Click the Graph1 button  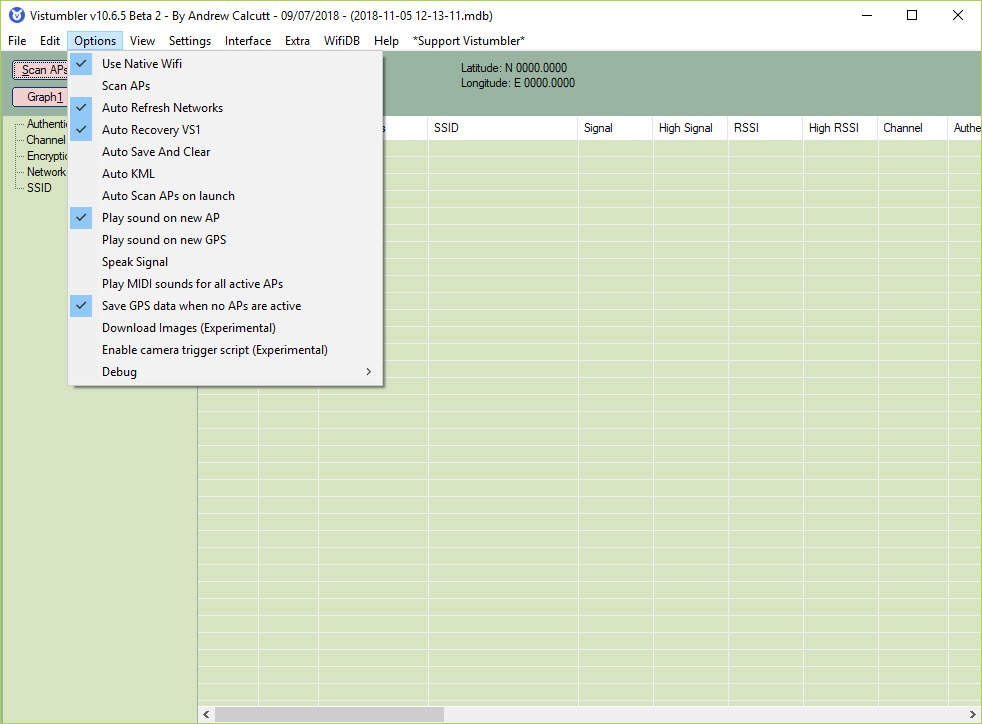[x=40, y=97]
